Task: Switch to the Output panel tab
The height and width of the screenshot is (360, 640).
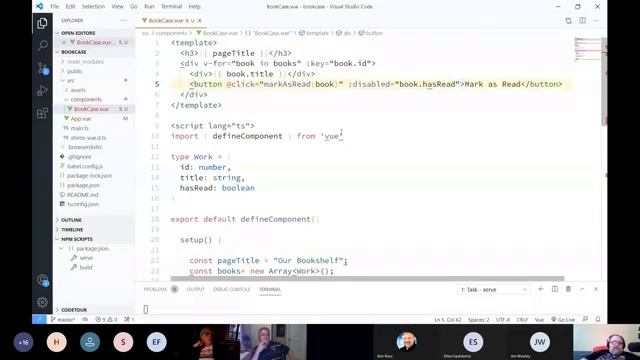Action: pos(196,289)
